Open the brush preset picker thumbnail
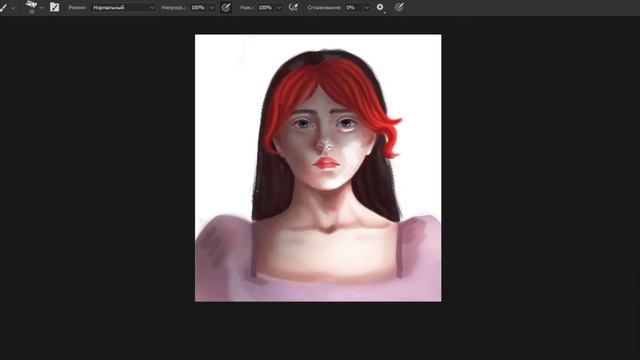The width and height of the screenshot is (640, 360). [31, 7]
